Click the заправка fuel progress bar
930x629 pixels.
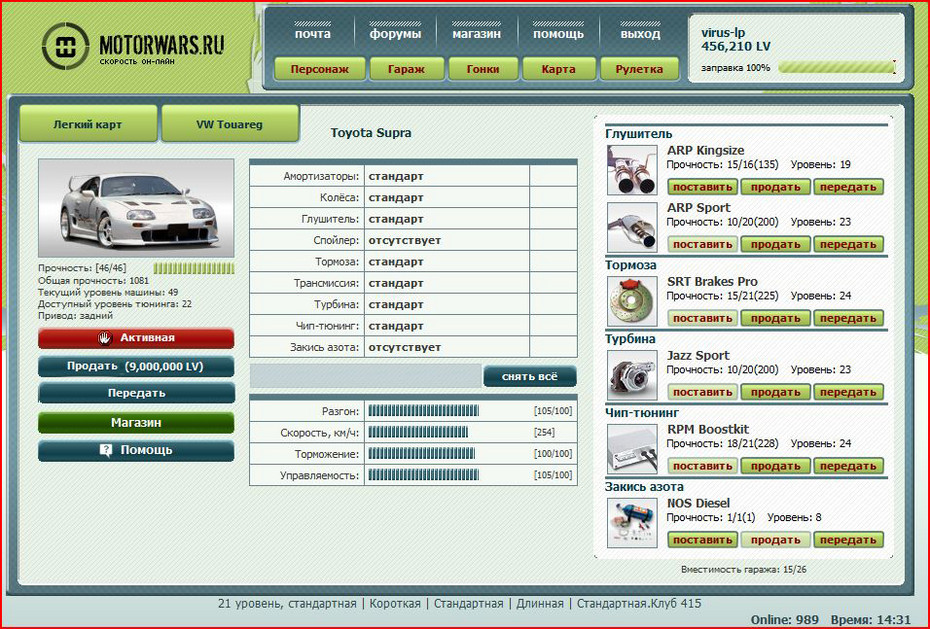[836, 68]
